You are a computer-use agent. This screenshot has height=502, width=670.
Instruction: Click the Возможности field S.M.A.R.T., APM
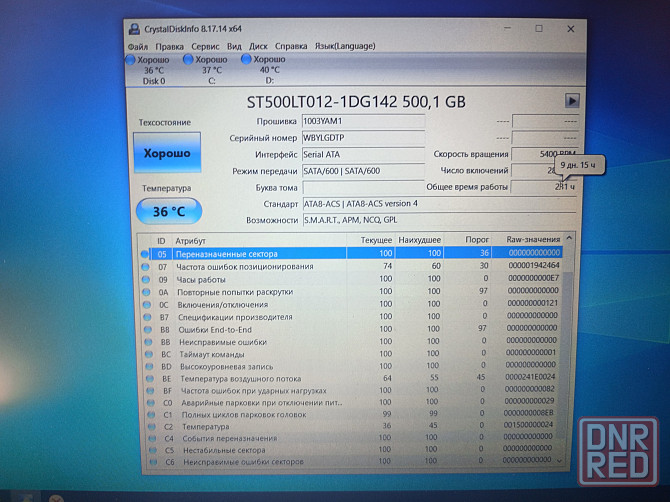point(440,220)
